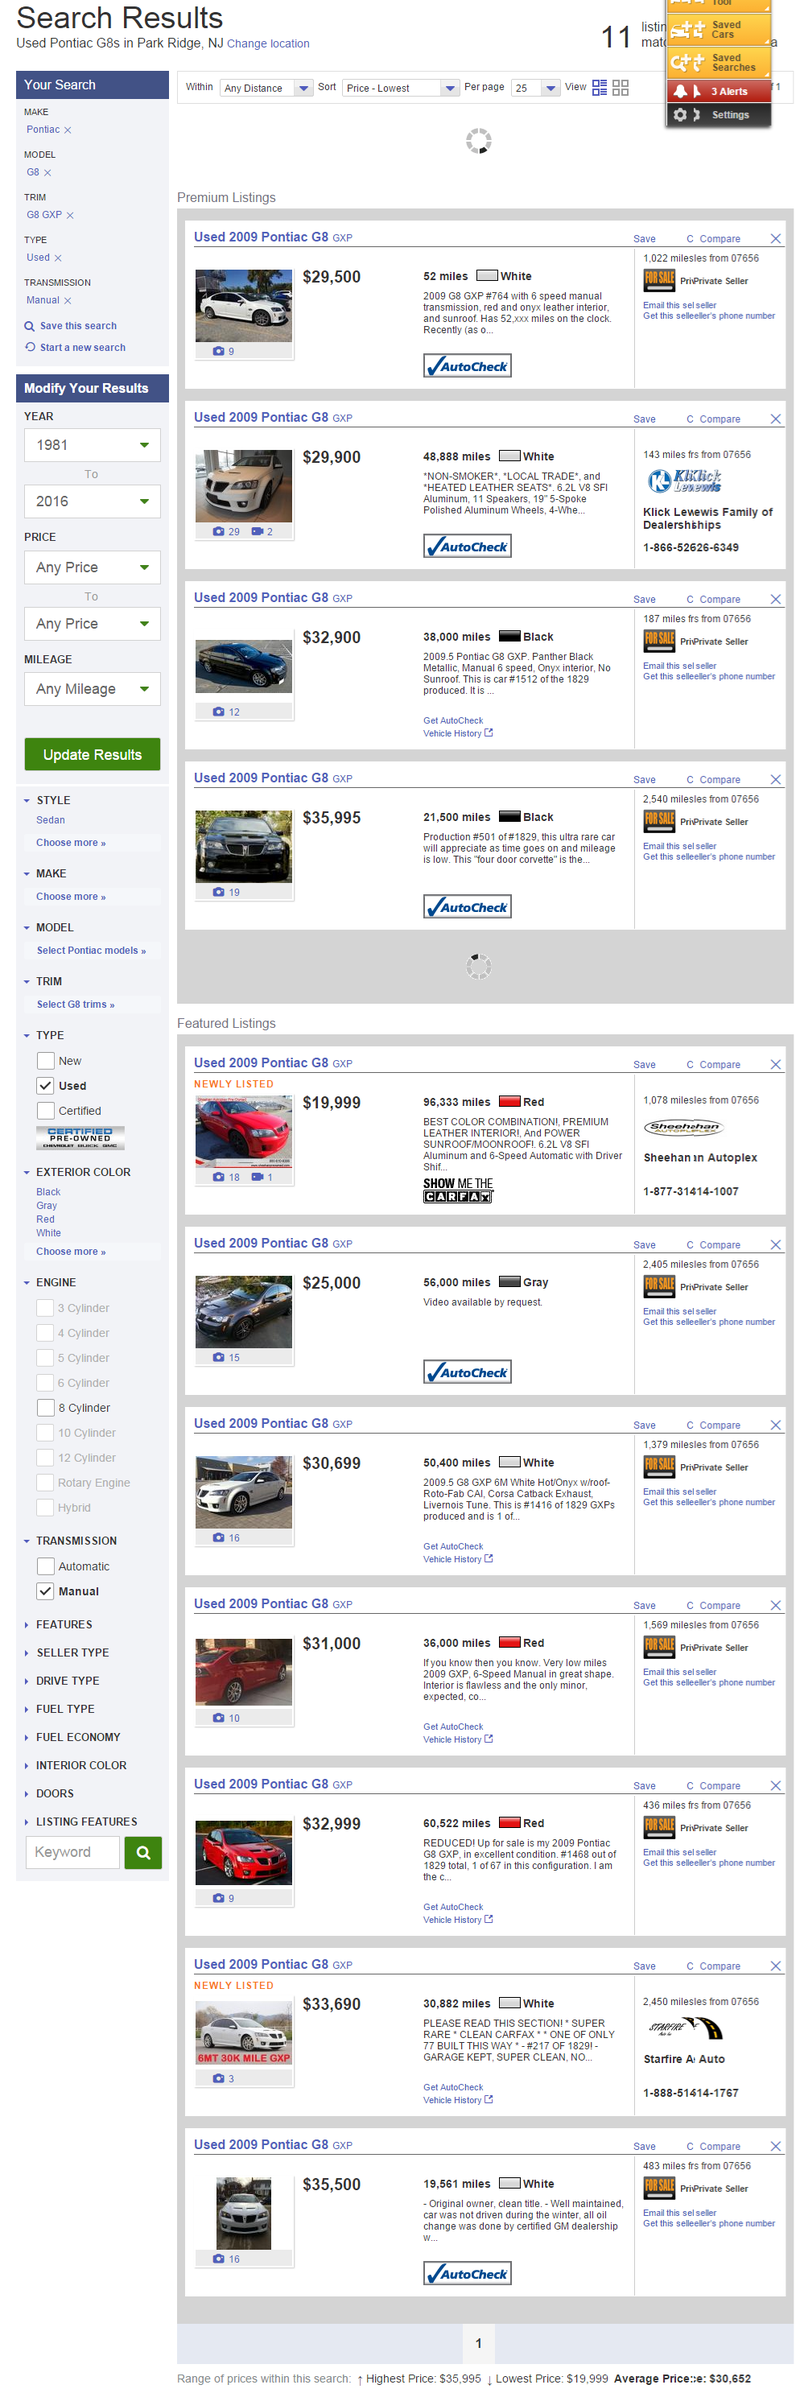The image size is (800, 2389).
Task: Click into the Keyword input field
Action: [73, 1852]
